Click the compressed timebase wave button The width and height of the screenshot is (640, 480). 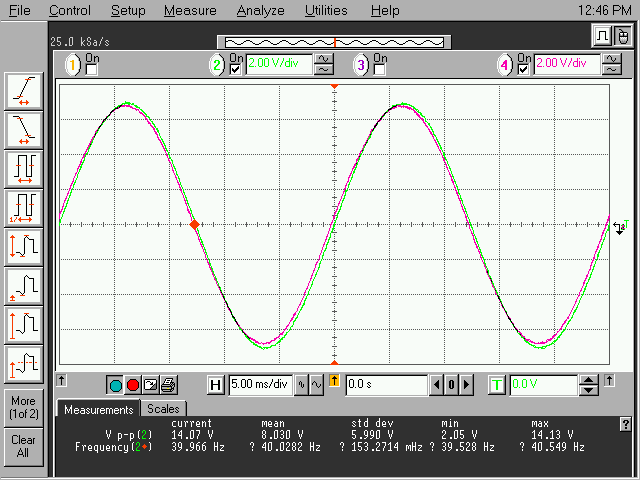(x=301, y=385)
